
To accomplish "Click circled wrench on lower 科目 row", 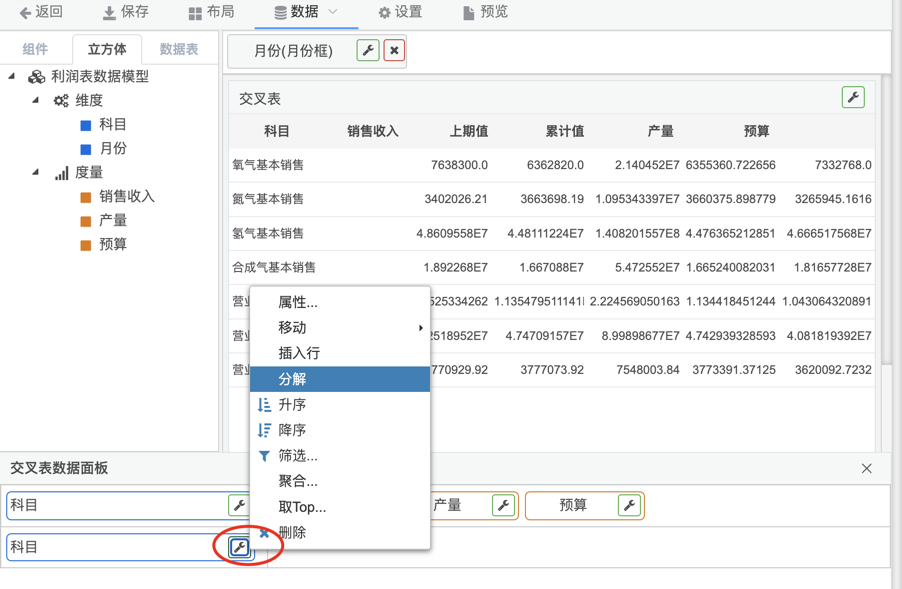I will 239,547.
